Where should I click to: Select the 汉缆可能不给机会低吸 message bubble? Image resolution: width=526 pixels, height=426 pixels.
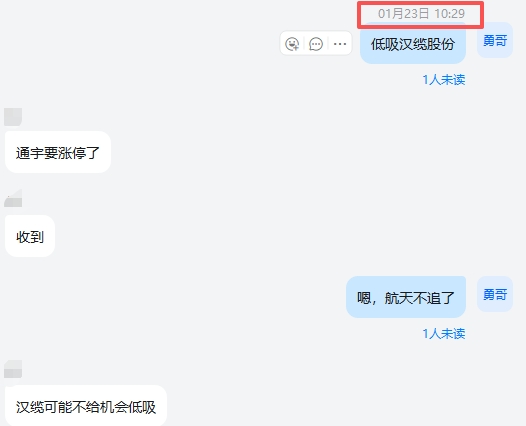pos(86,406)
